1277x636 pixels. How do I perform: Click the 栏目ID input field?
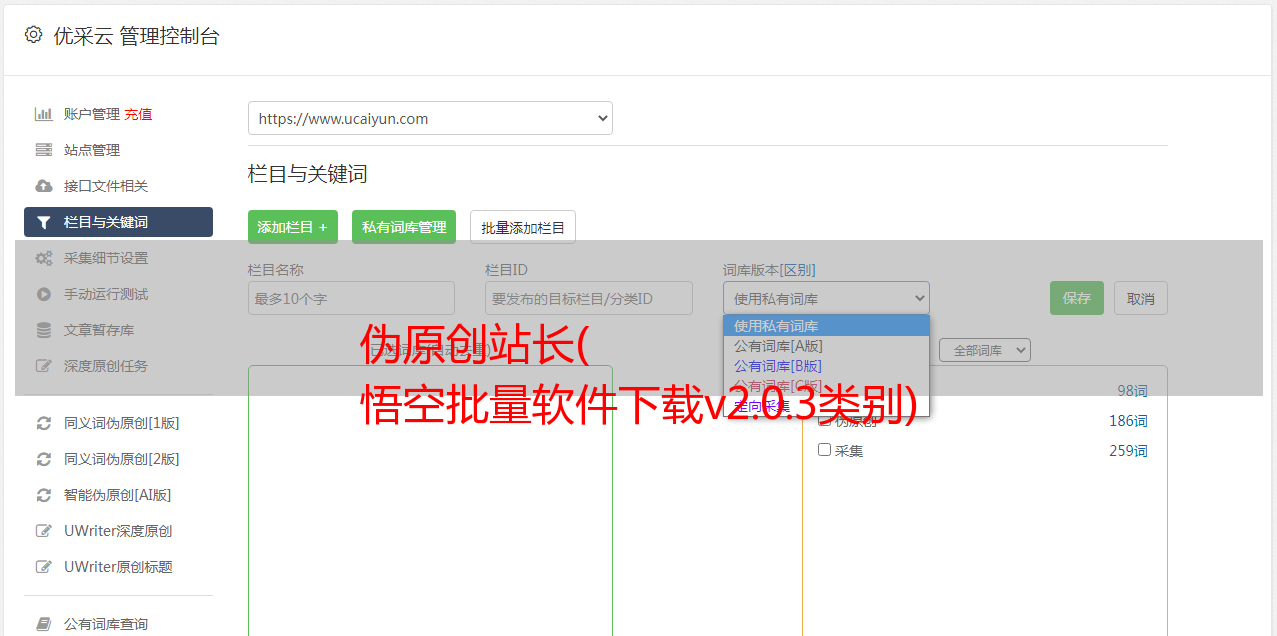[589, 298]
